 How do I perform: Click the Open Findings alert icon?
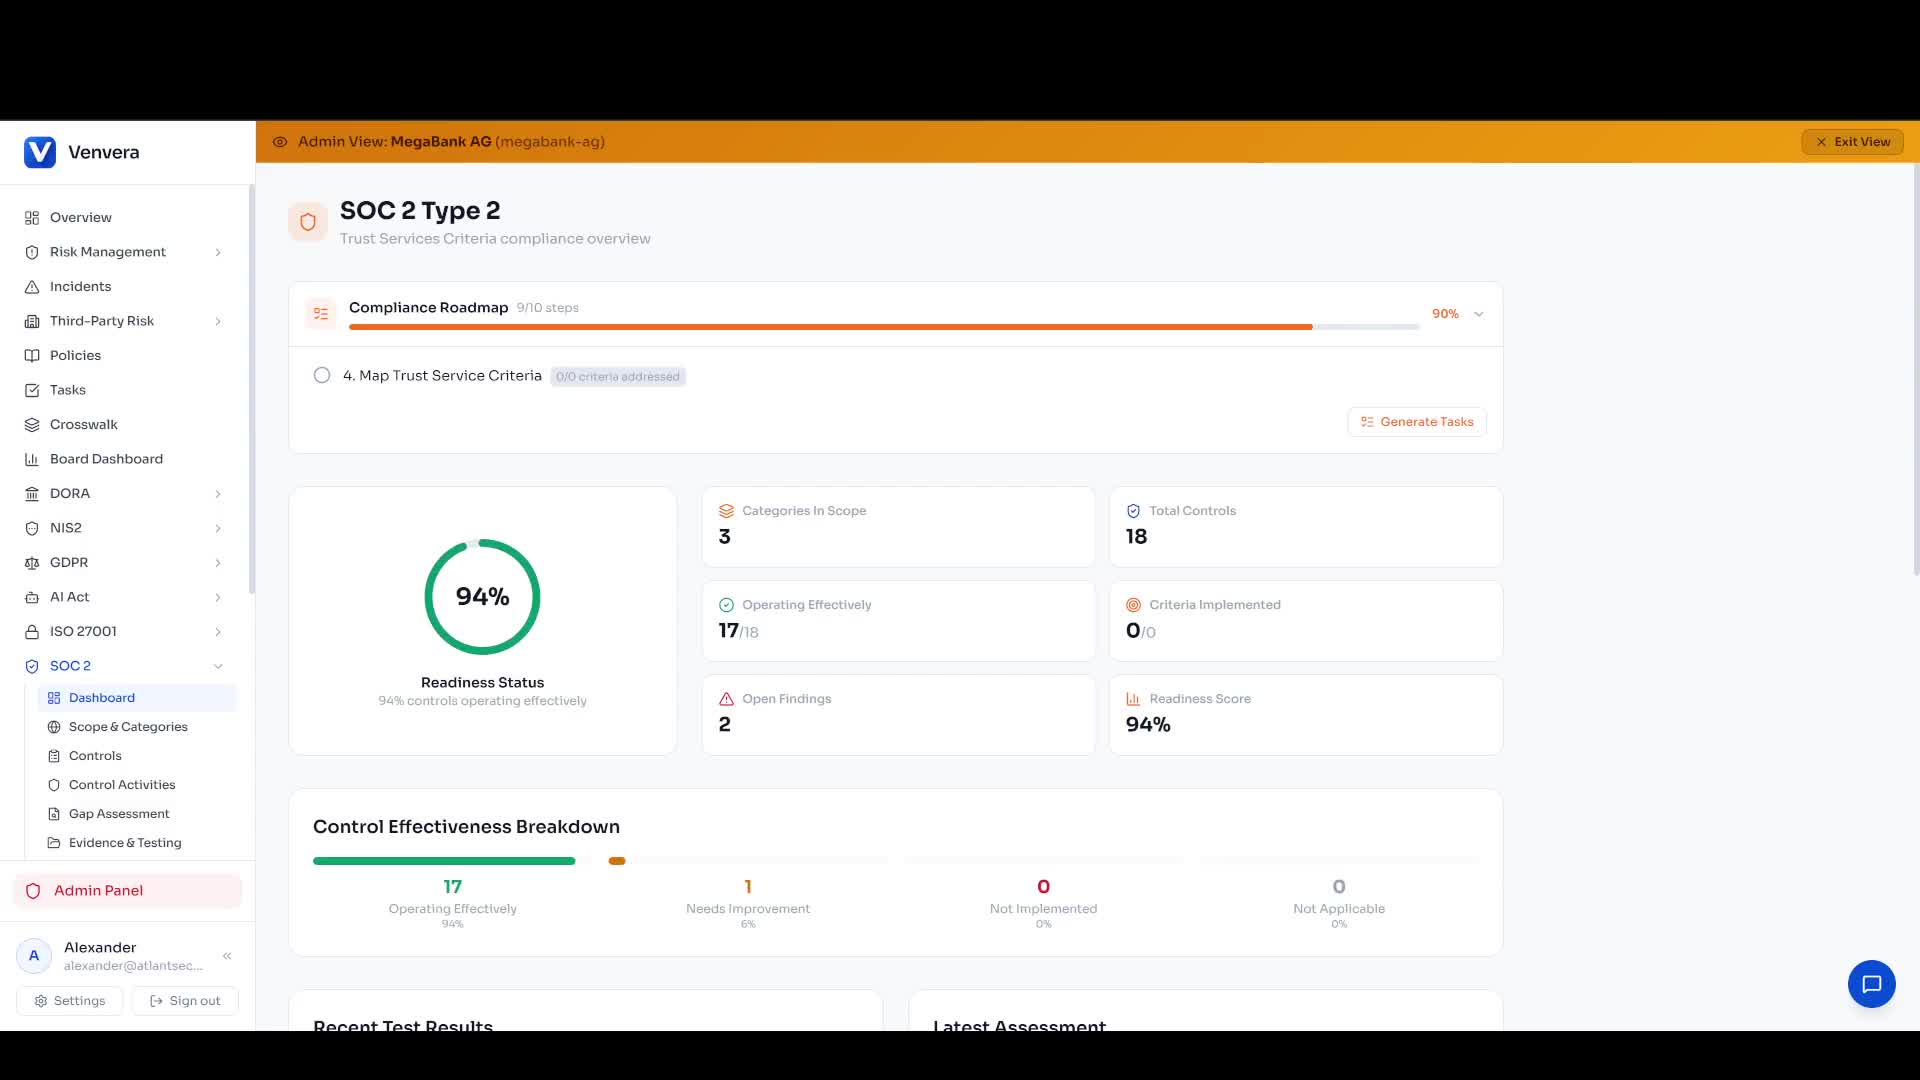coord(727,699)
